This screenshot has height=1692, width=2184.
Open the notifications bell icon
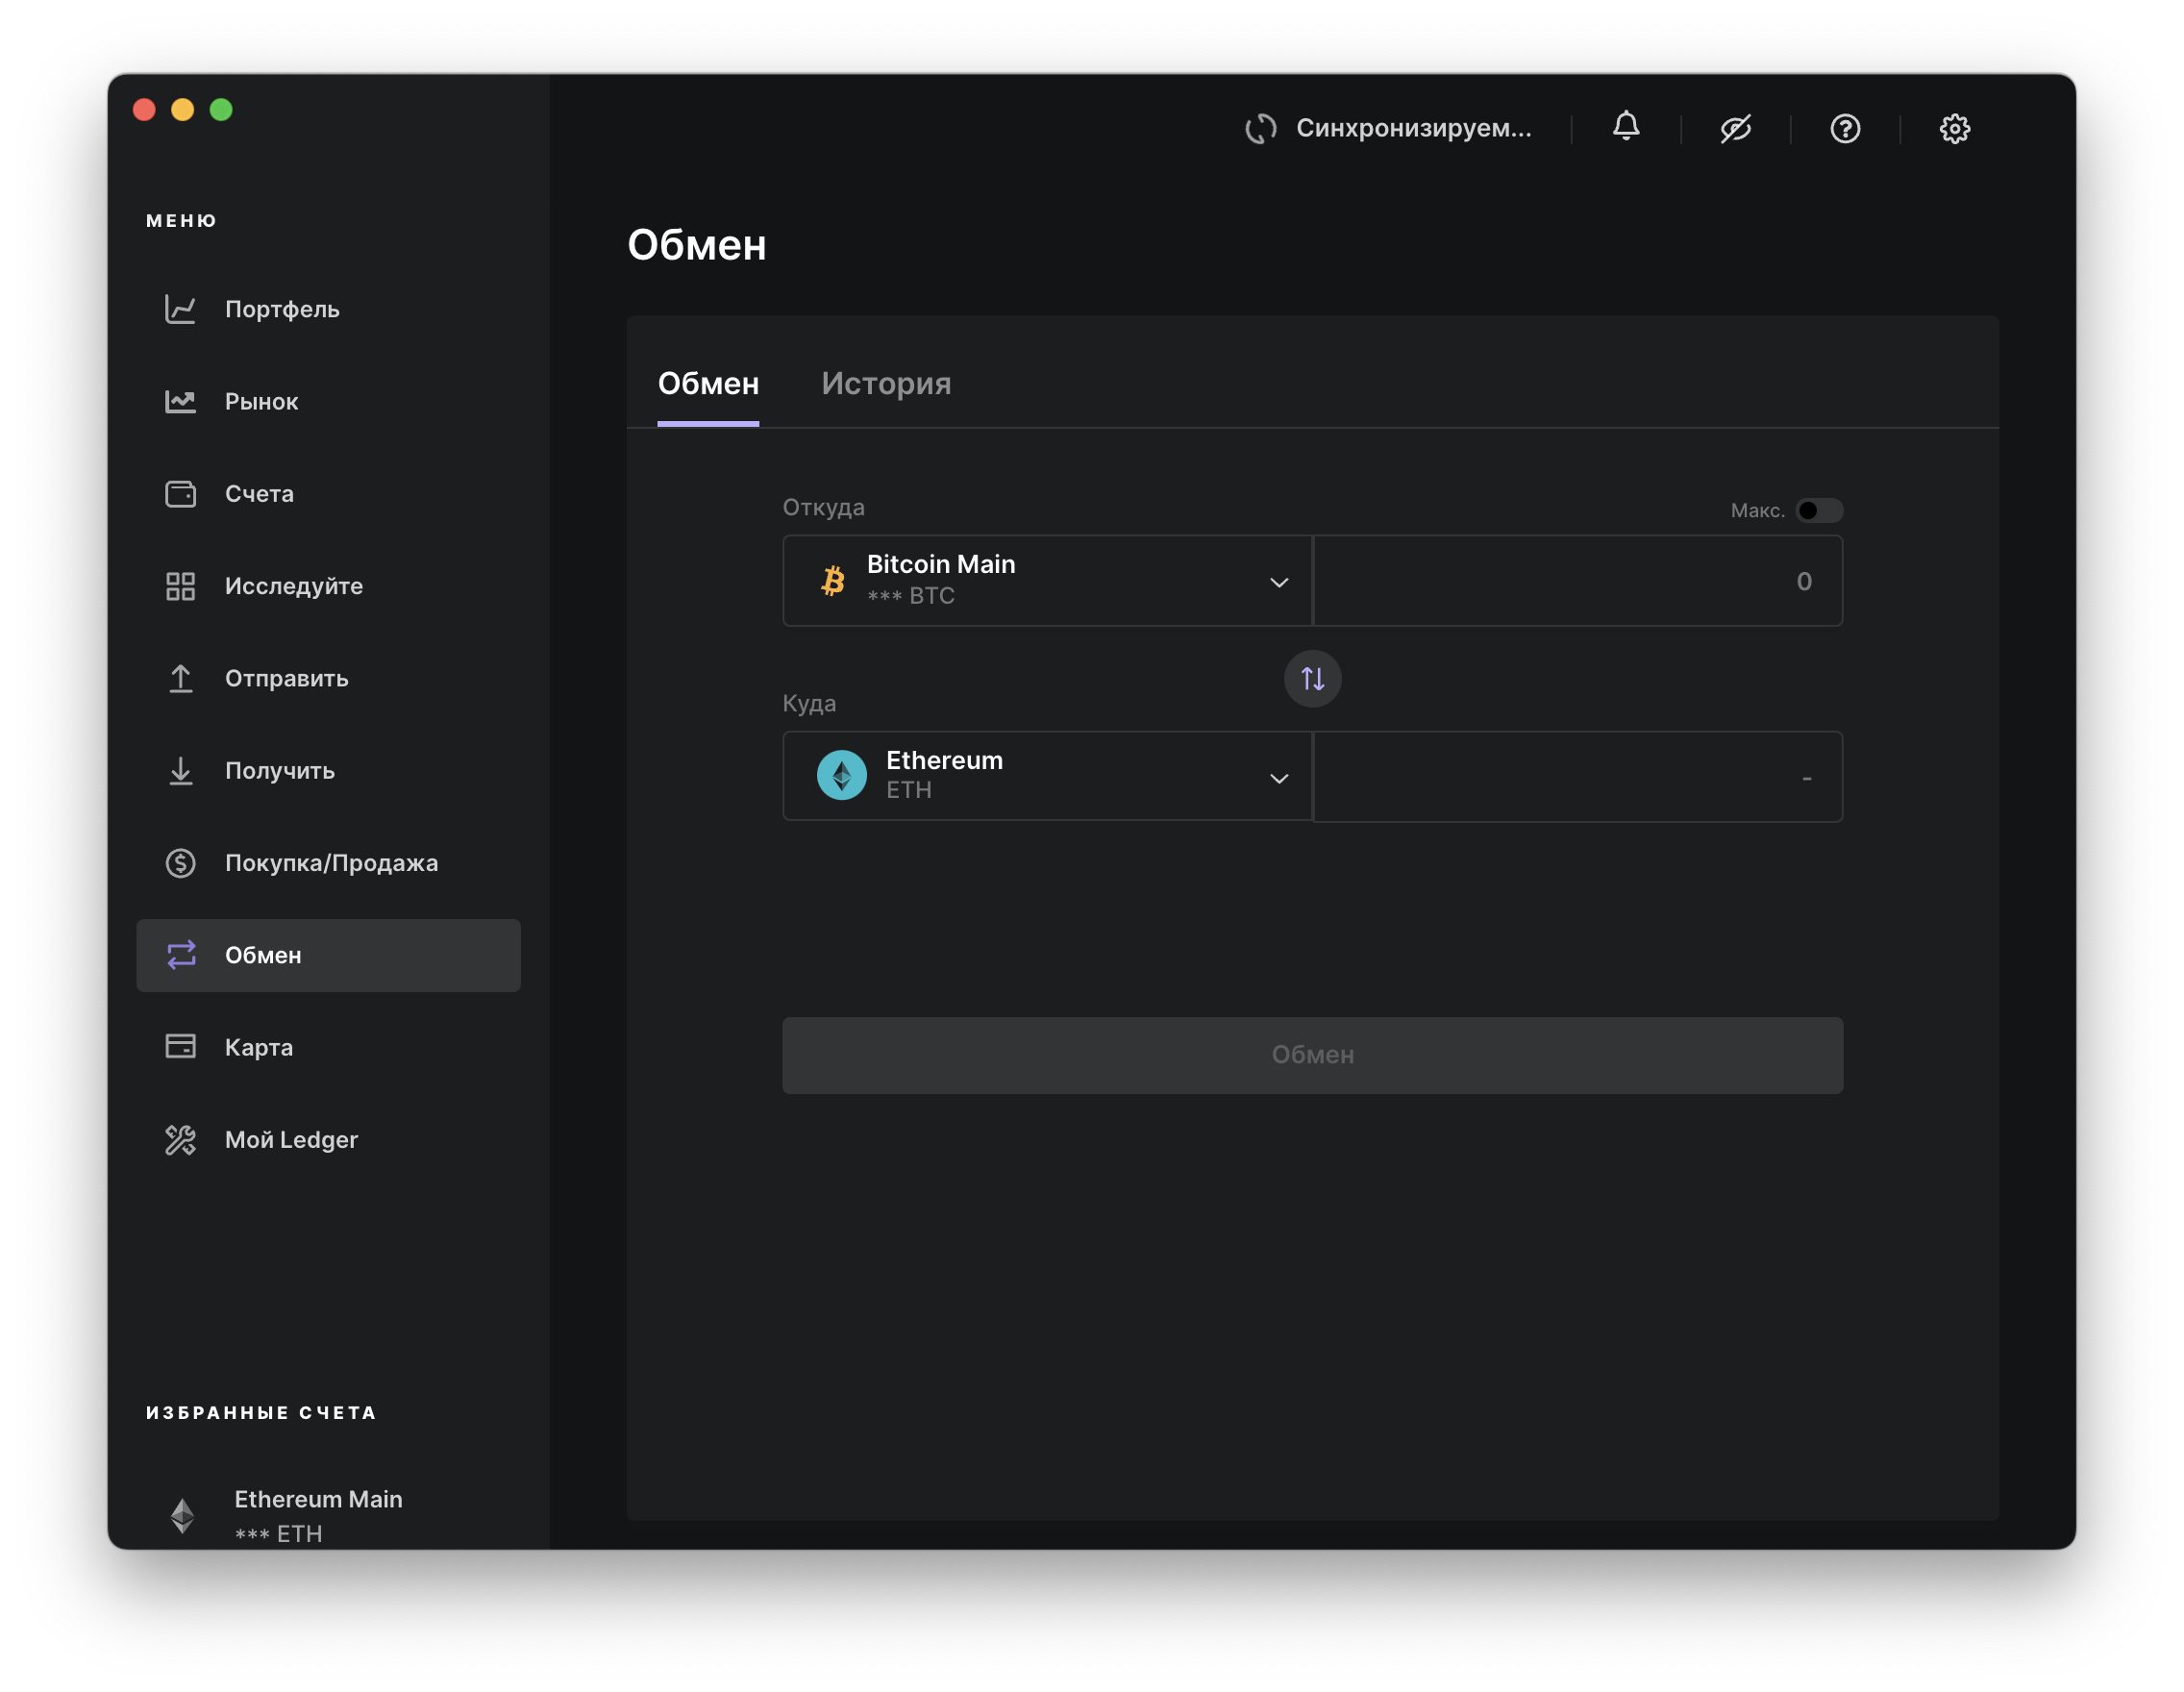(x=1626, y=127)
